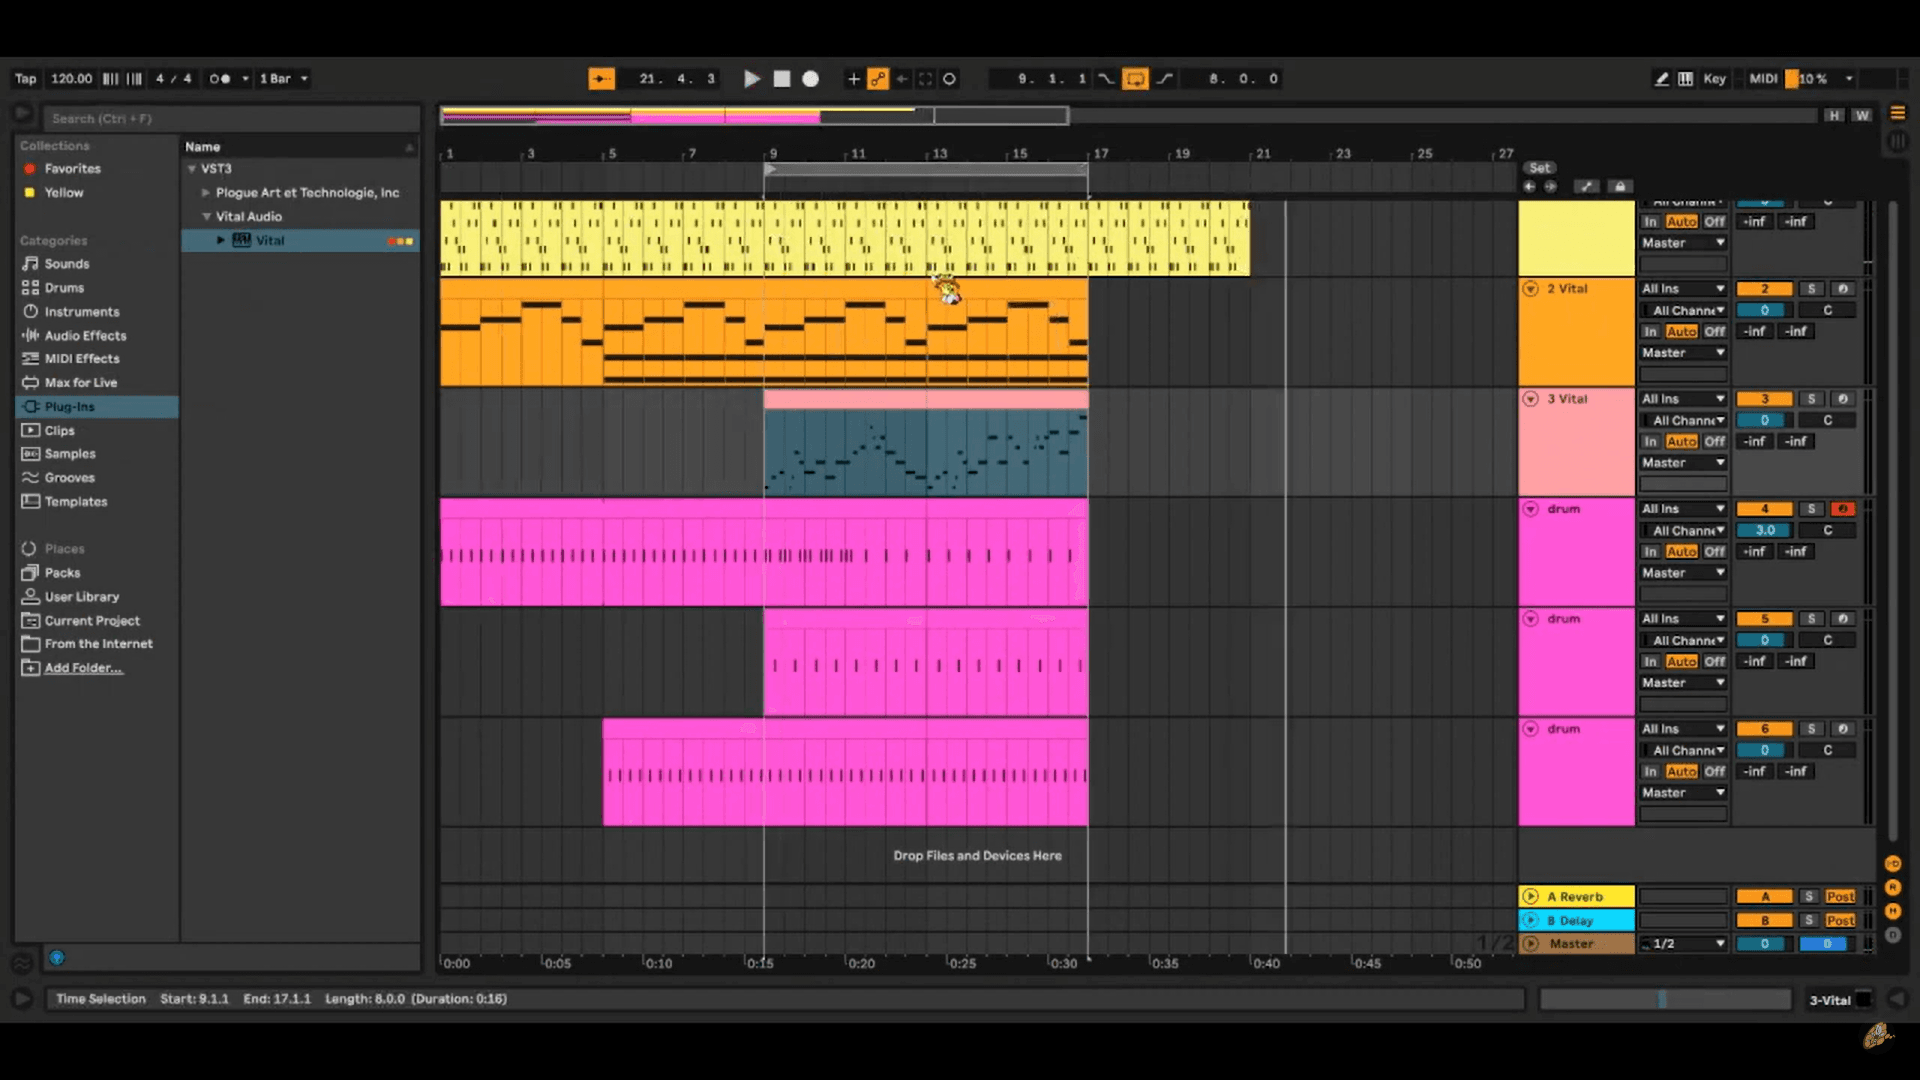1920x1080 pixels.
Task: Activate MIDI mapping mode
Action: 1763,78
